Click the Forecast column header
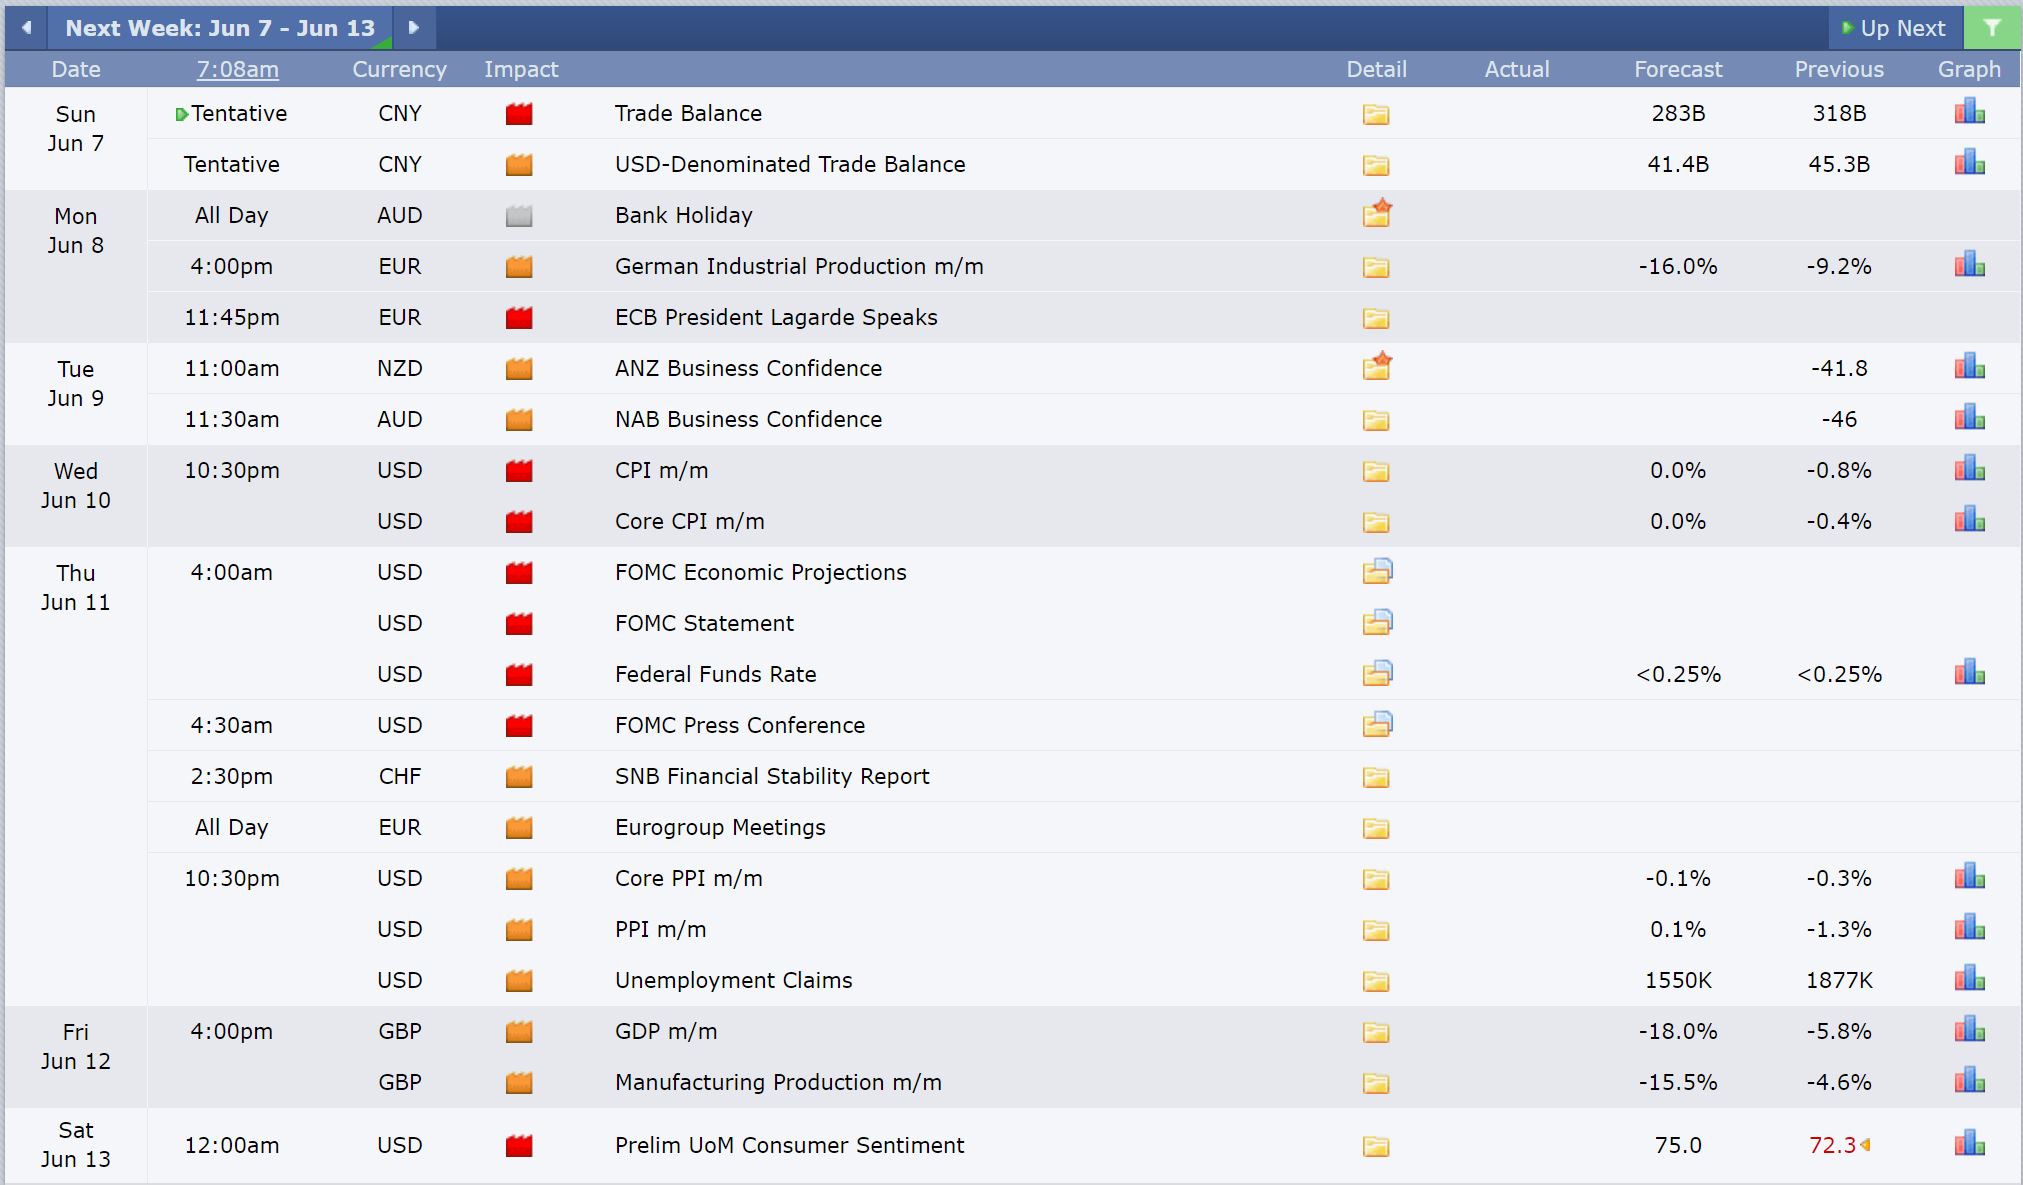 [1678, 69]
